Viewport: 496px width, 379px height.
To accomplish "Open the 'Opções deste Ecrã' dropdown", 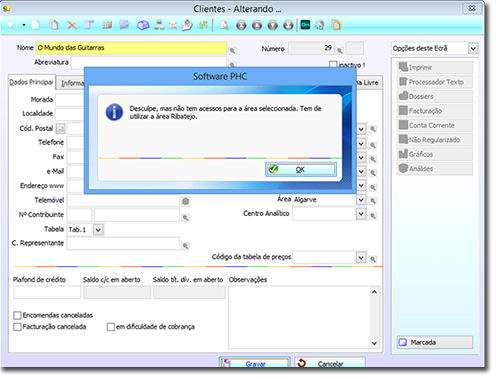I will (473, 49).
